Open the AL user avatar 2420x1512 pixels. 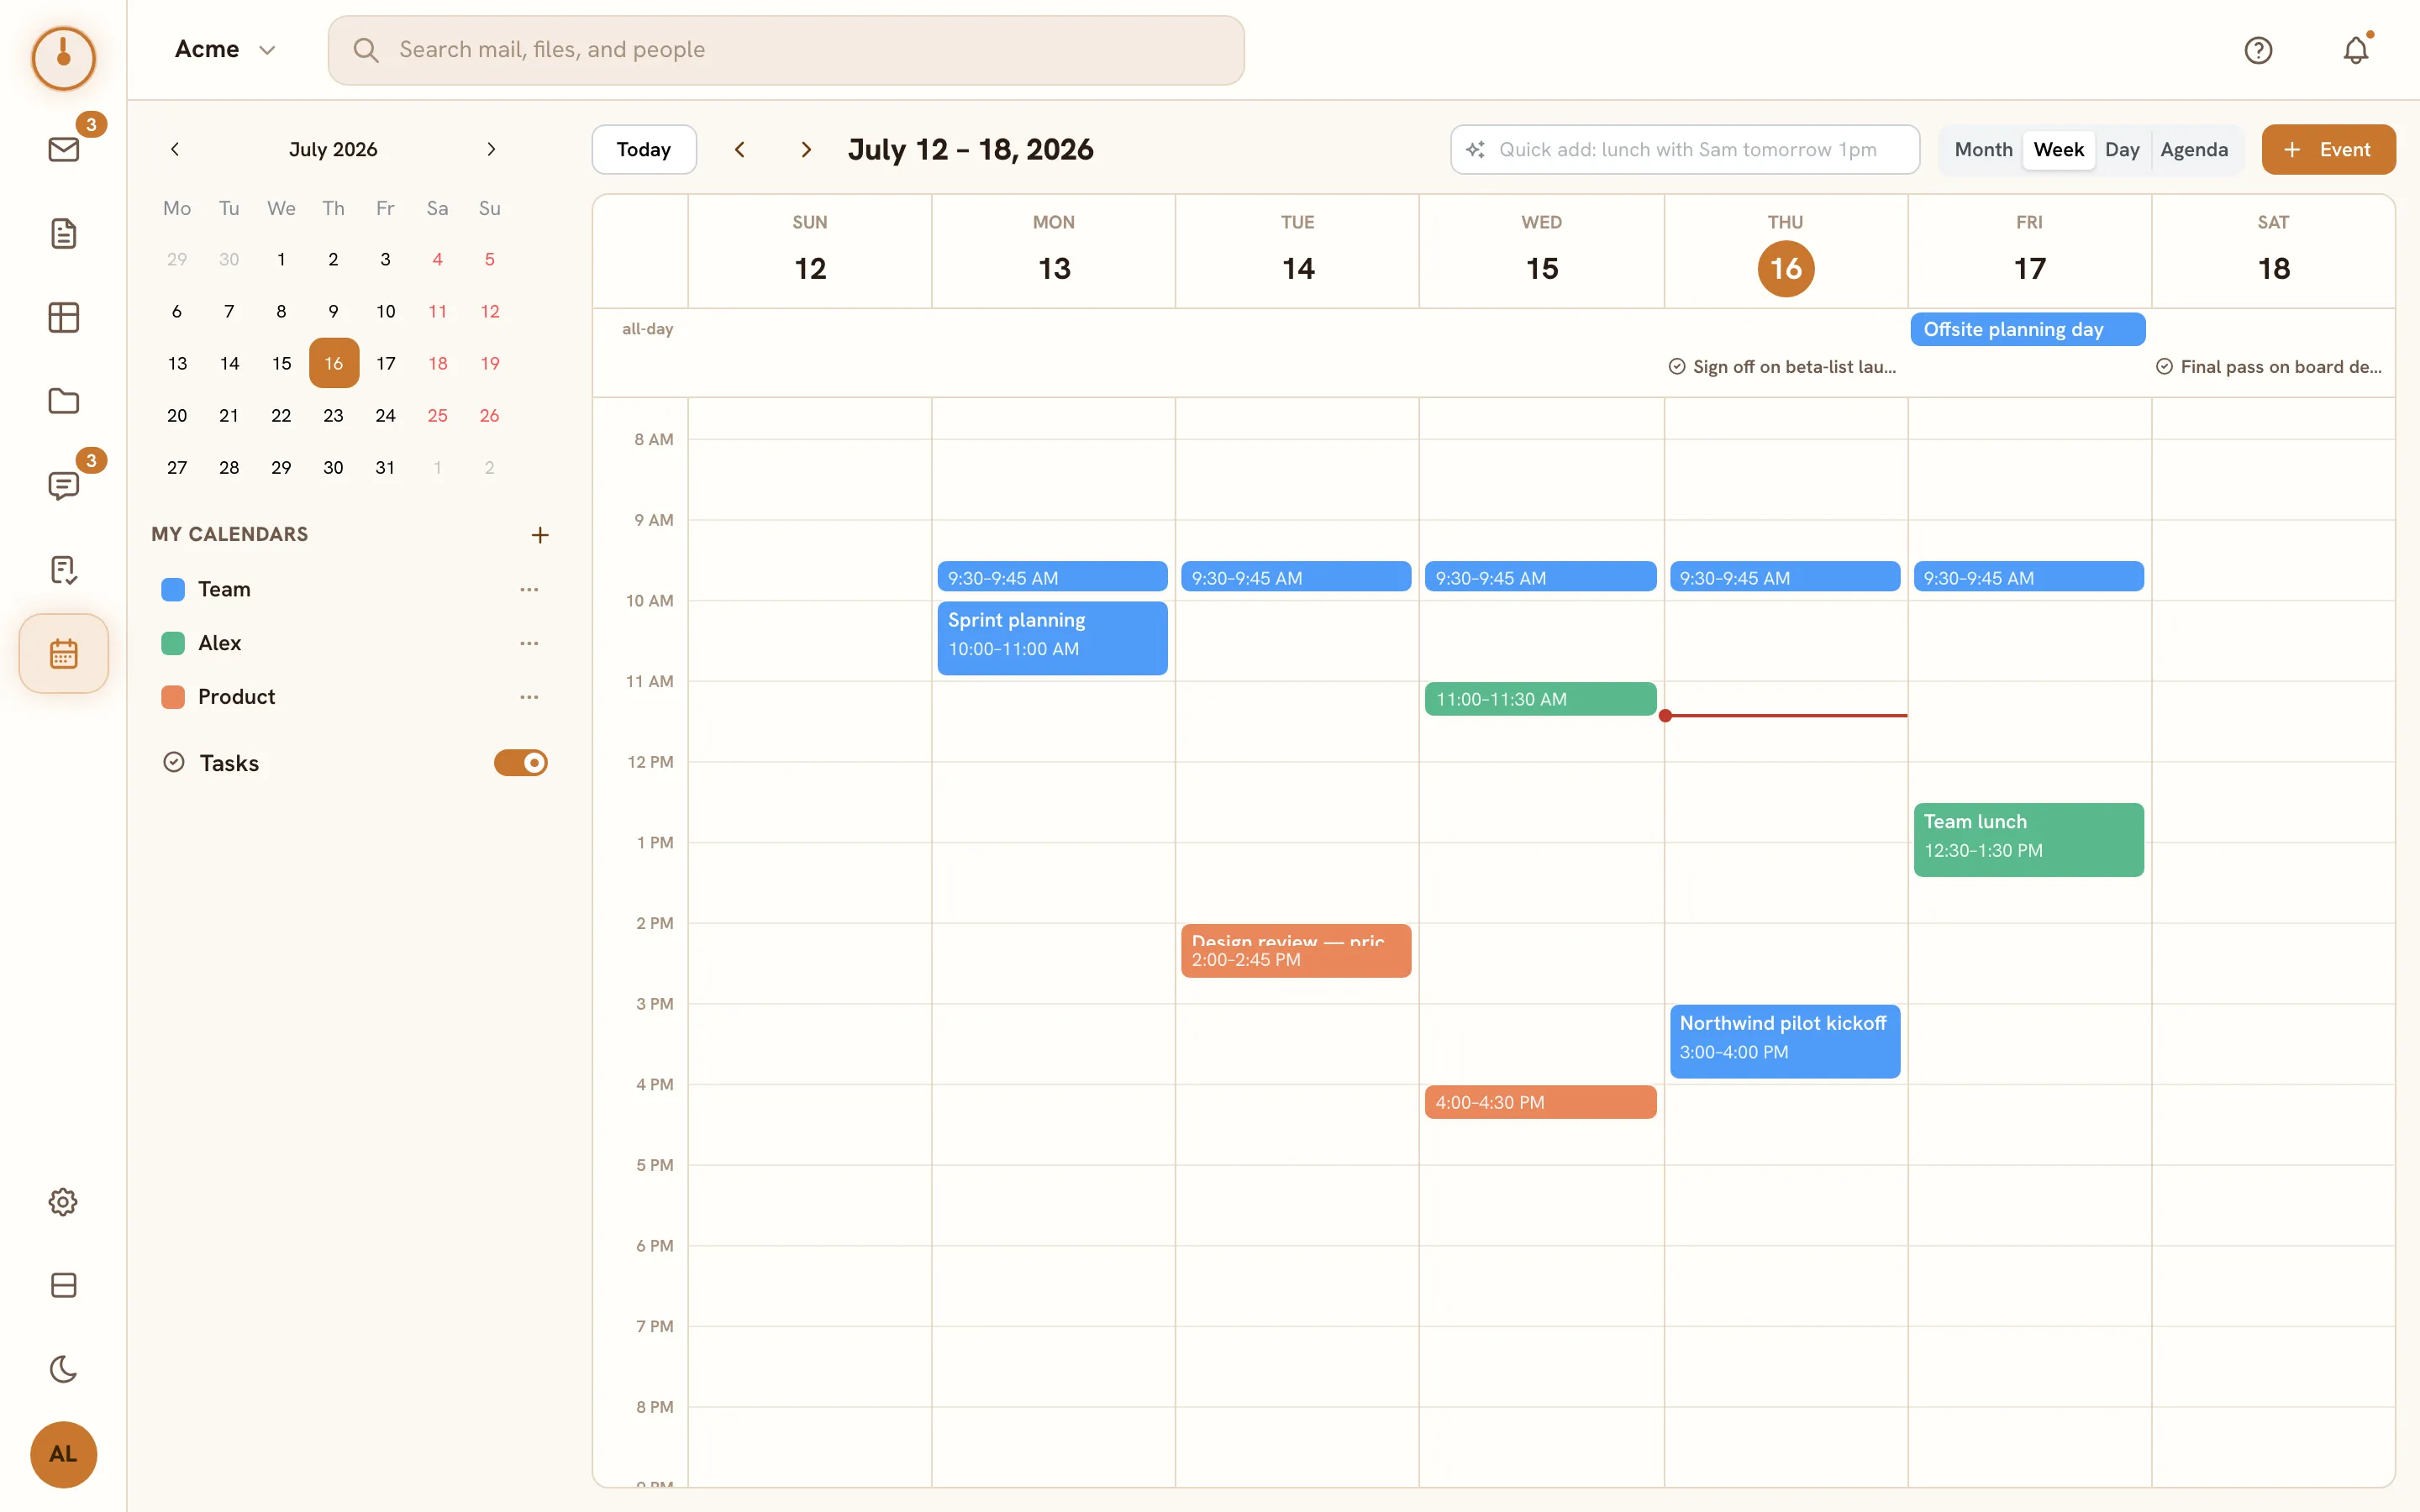(63, 1455)
